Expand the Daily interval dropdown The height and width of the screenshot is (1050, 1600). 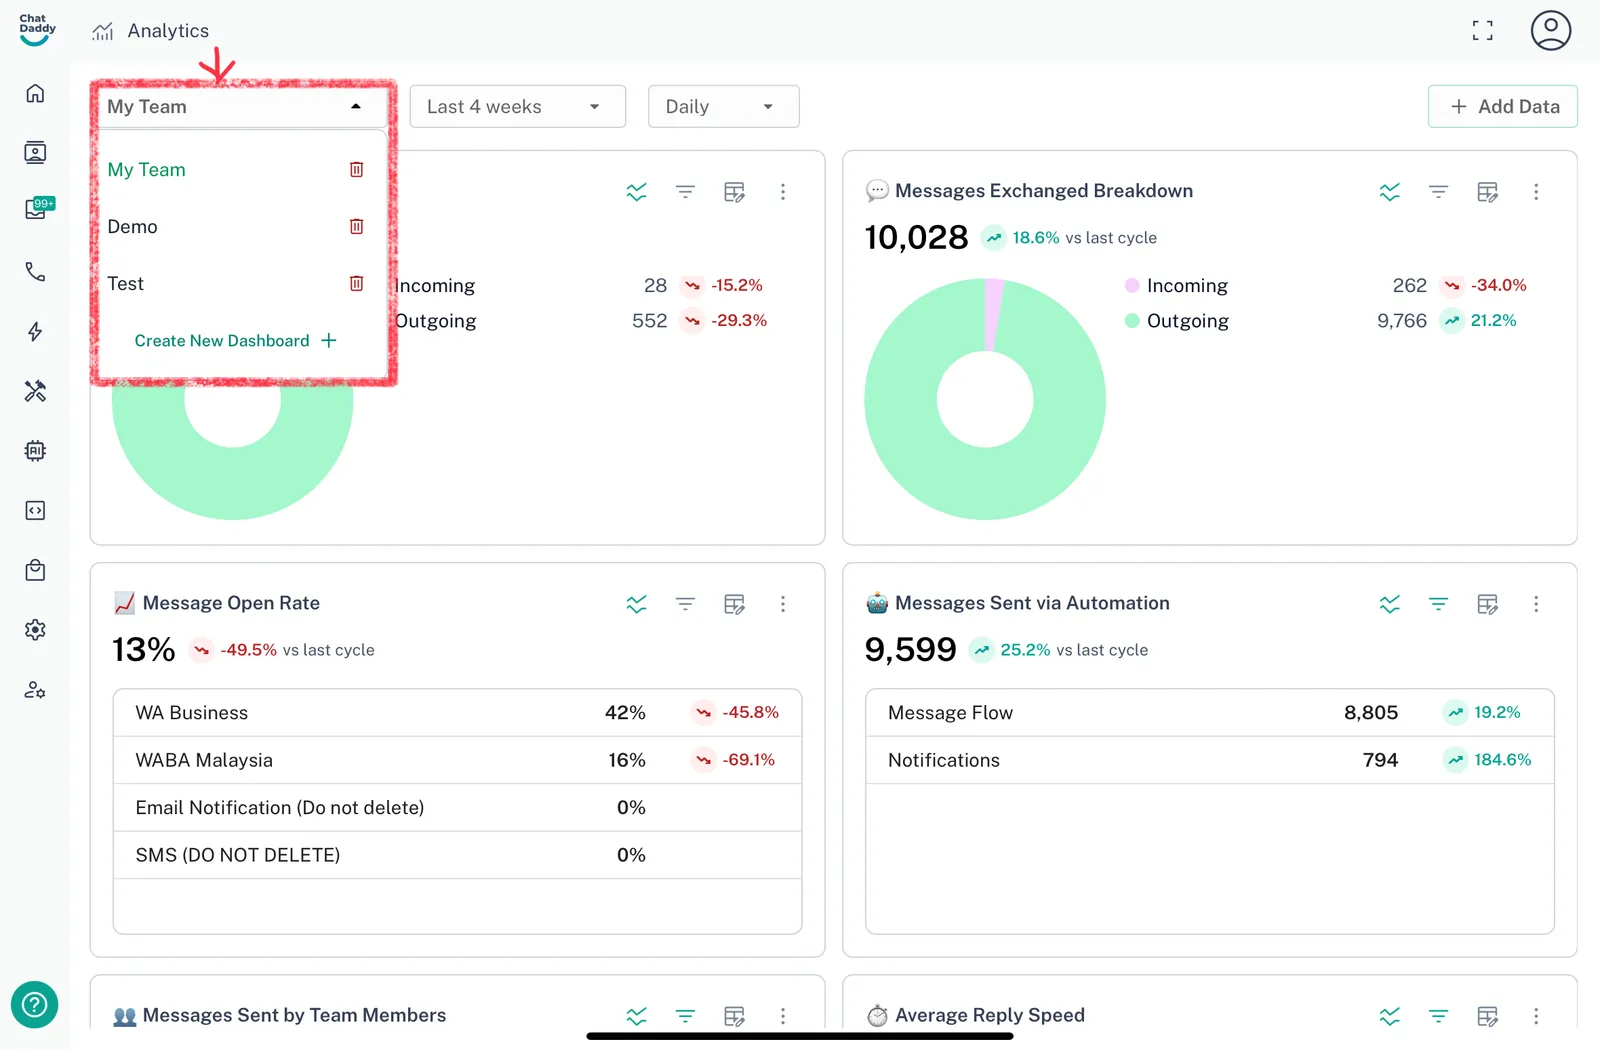tap(723, 107)
